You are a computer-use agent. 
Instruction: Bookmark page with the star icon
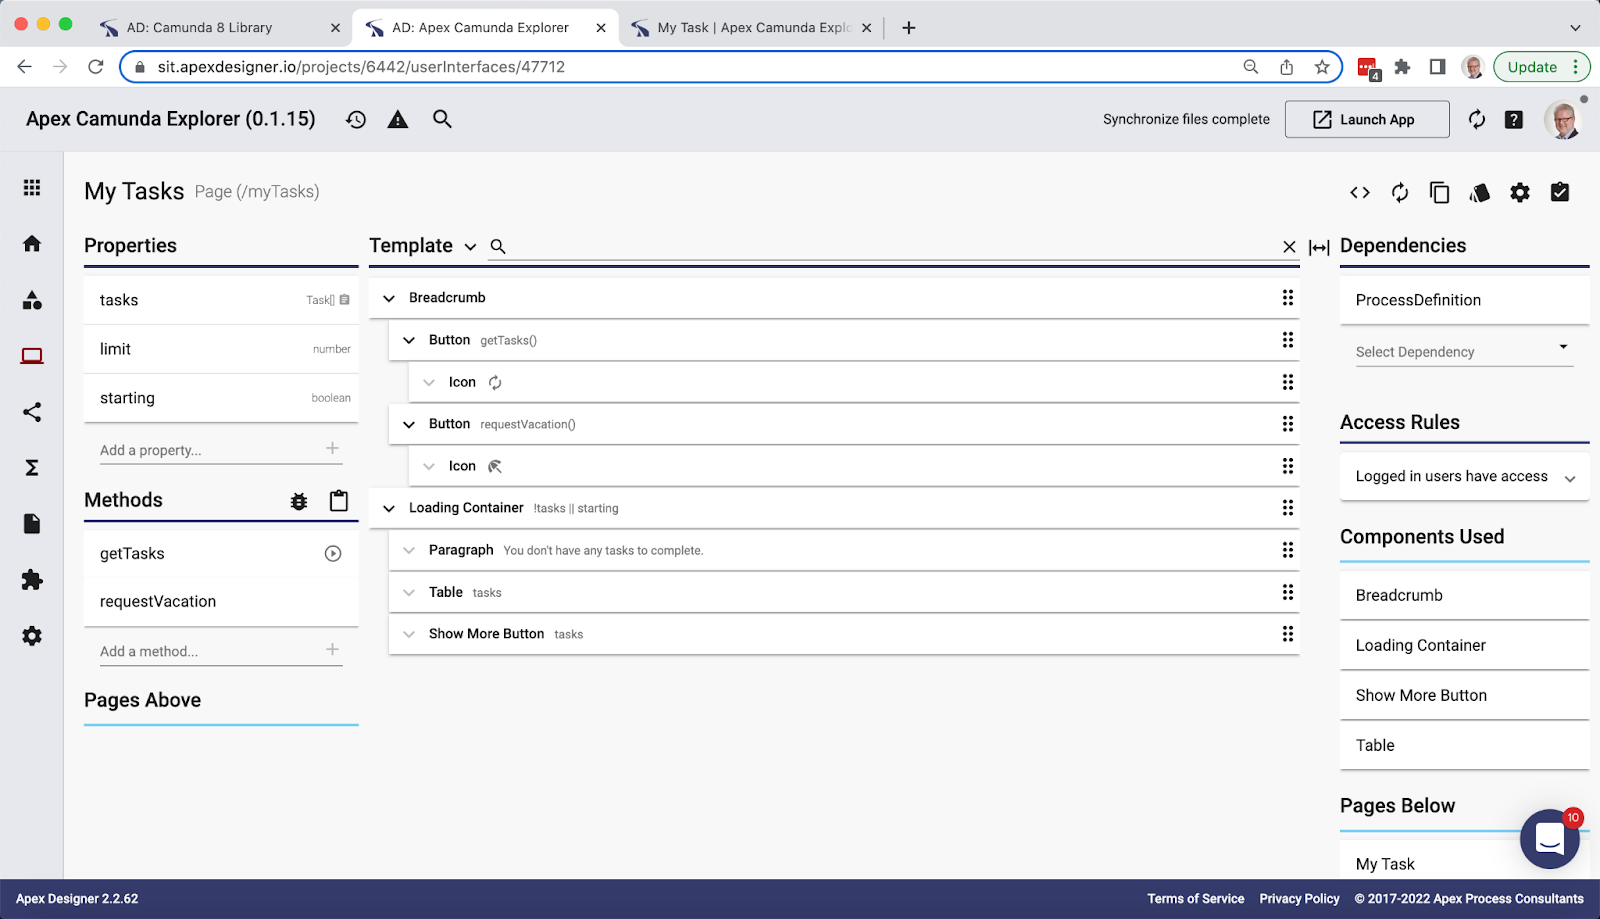1322,67
